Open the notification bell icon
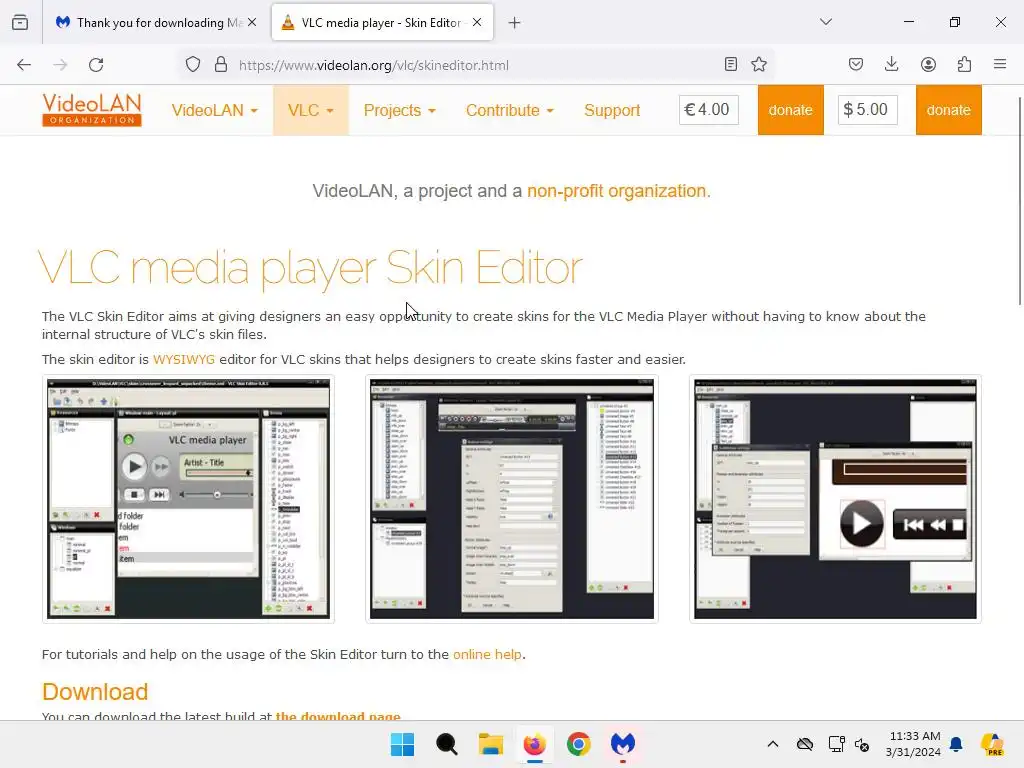 (956, 744)
